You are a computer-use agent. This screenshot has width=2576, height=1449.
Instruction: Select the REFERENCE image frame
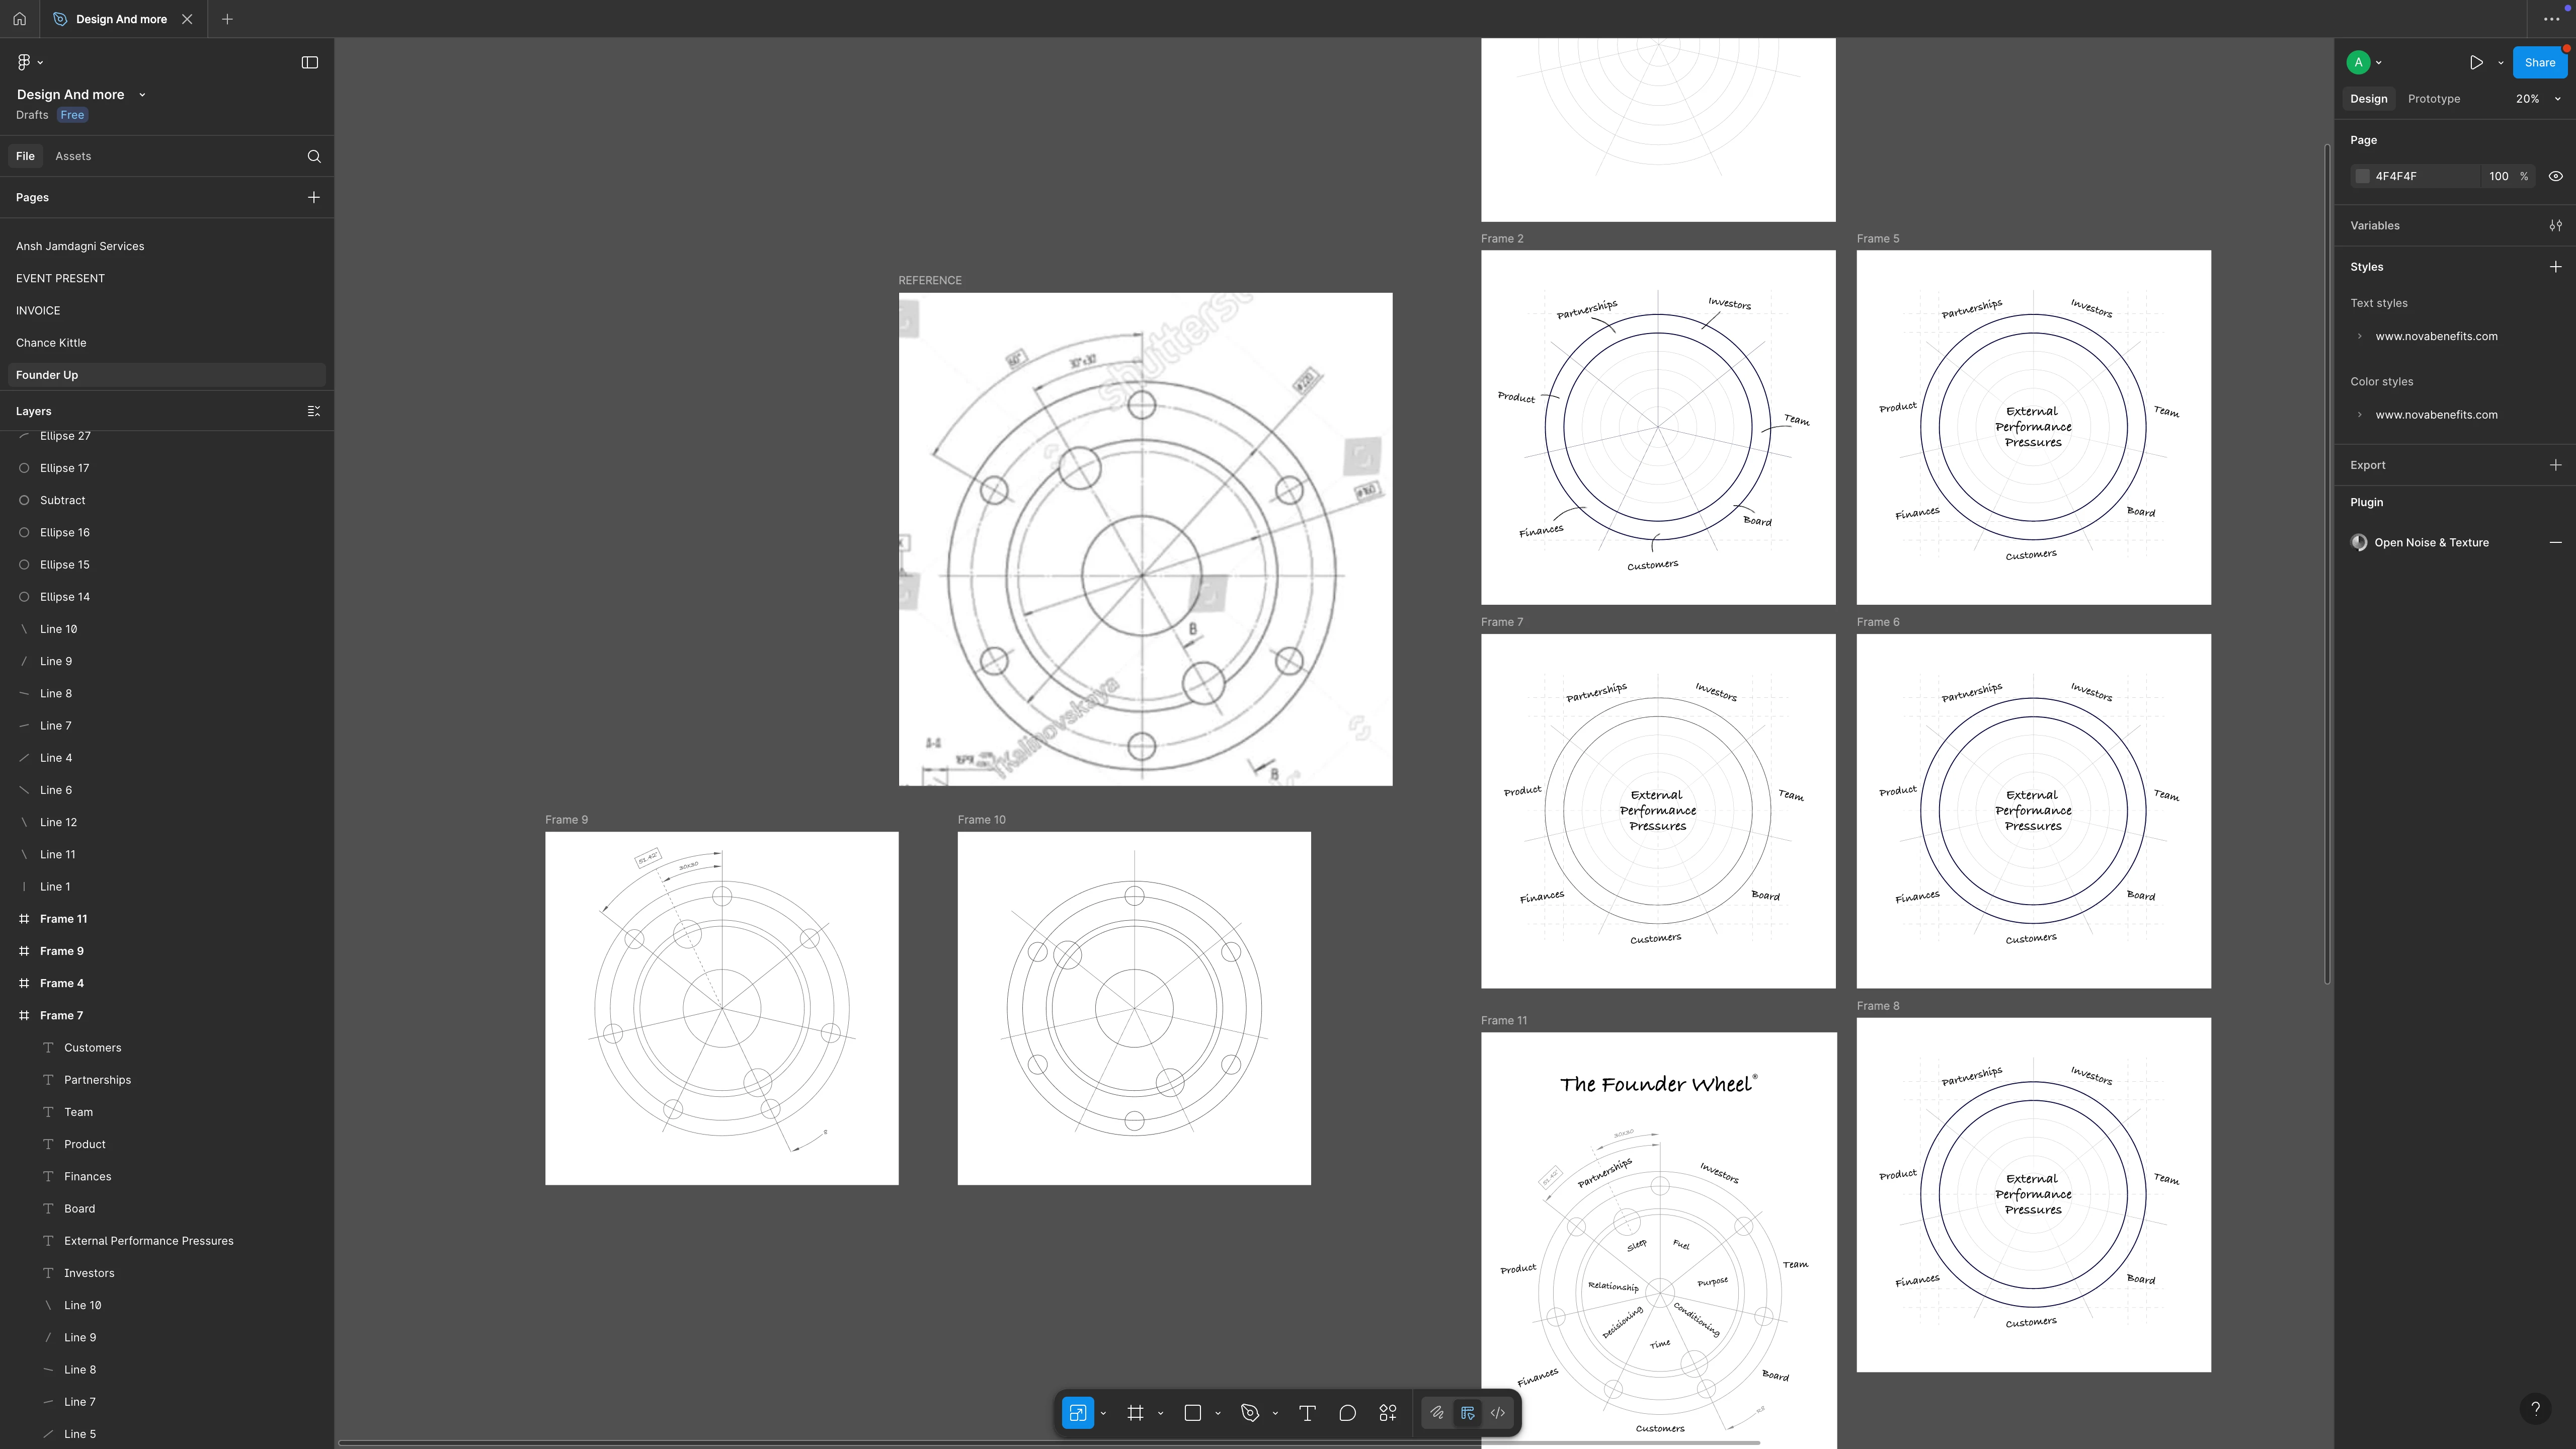coord(1145,539)
